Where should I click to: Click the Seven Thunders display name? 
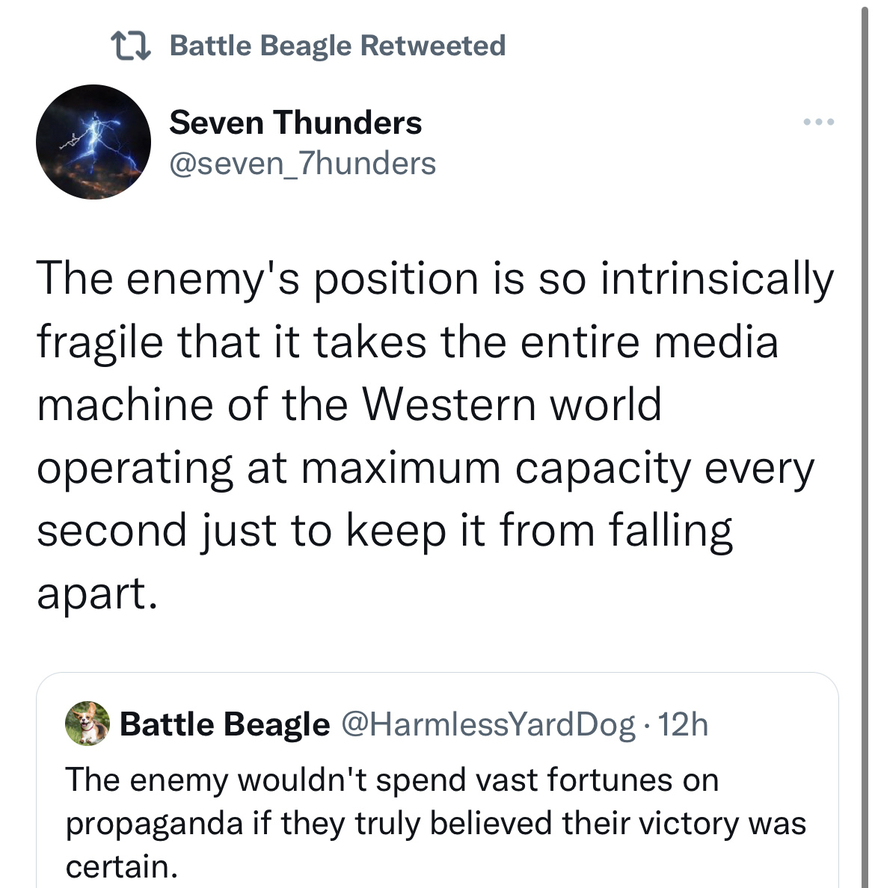point(295,123)
